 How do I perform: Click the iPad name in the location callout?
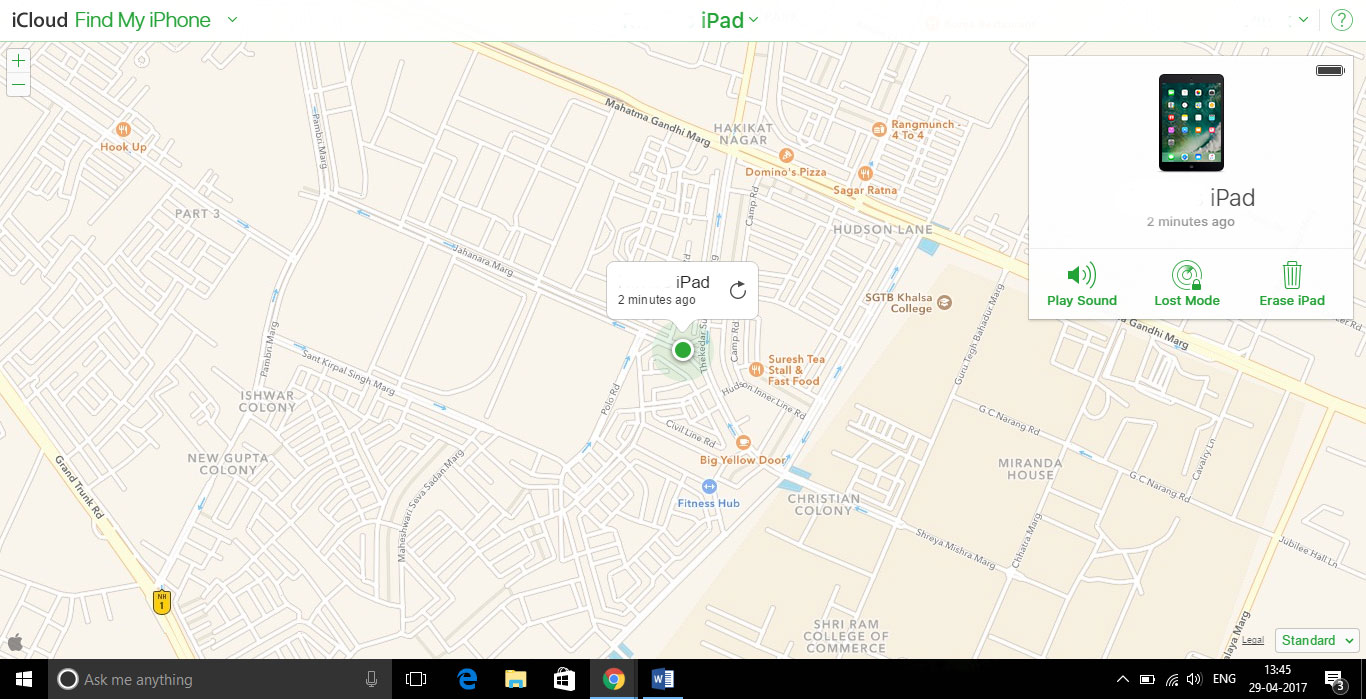click(x=693, y=283)
